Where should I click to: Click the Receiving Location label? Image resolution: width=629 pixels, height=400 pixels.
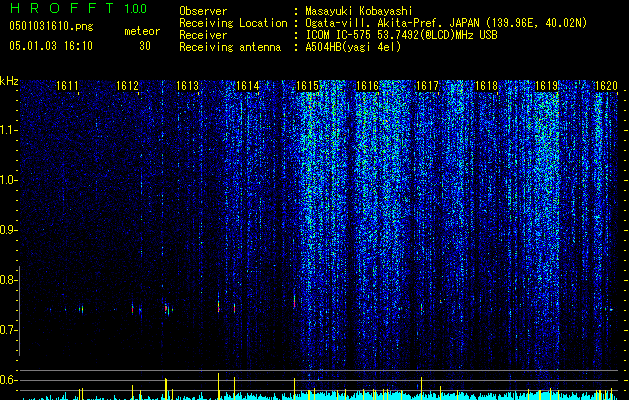pyautogui.click(x=233, y=23)
